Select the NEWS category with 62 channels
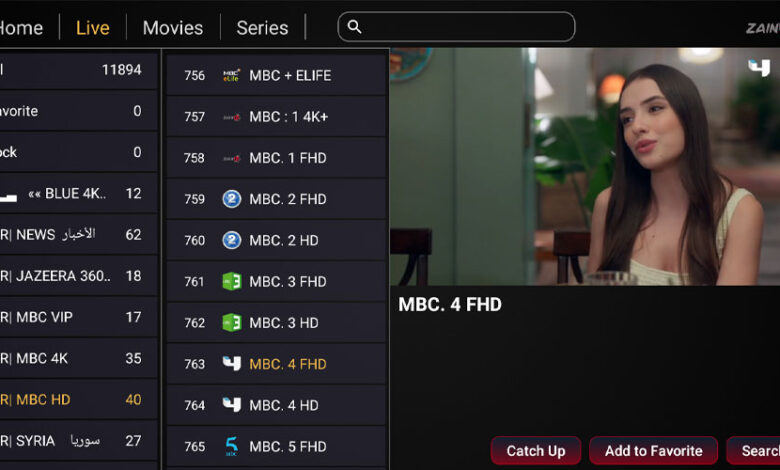780x470 pixels. pos(79,234)
